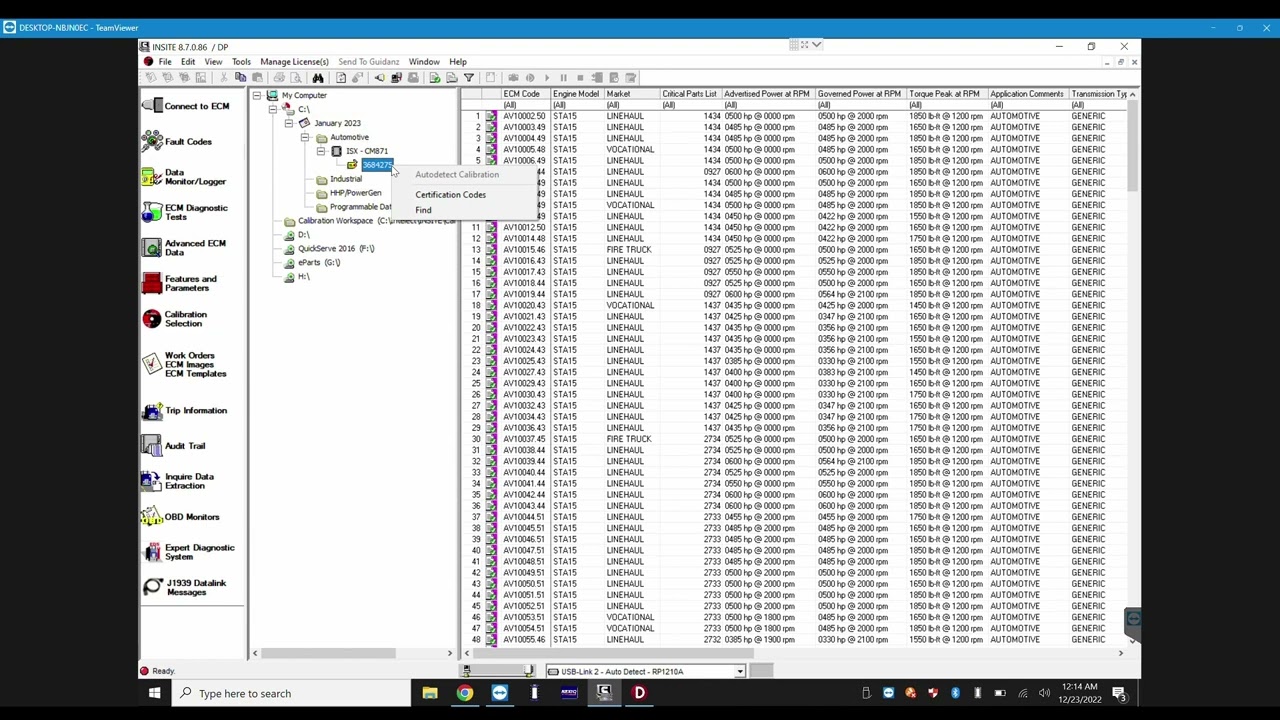The height and width of the screenshot is (720, 1280).
Task: Collapse the Automotive folder node
Action: pos(305,137)
